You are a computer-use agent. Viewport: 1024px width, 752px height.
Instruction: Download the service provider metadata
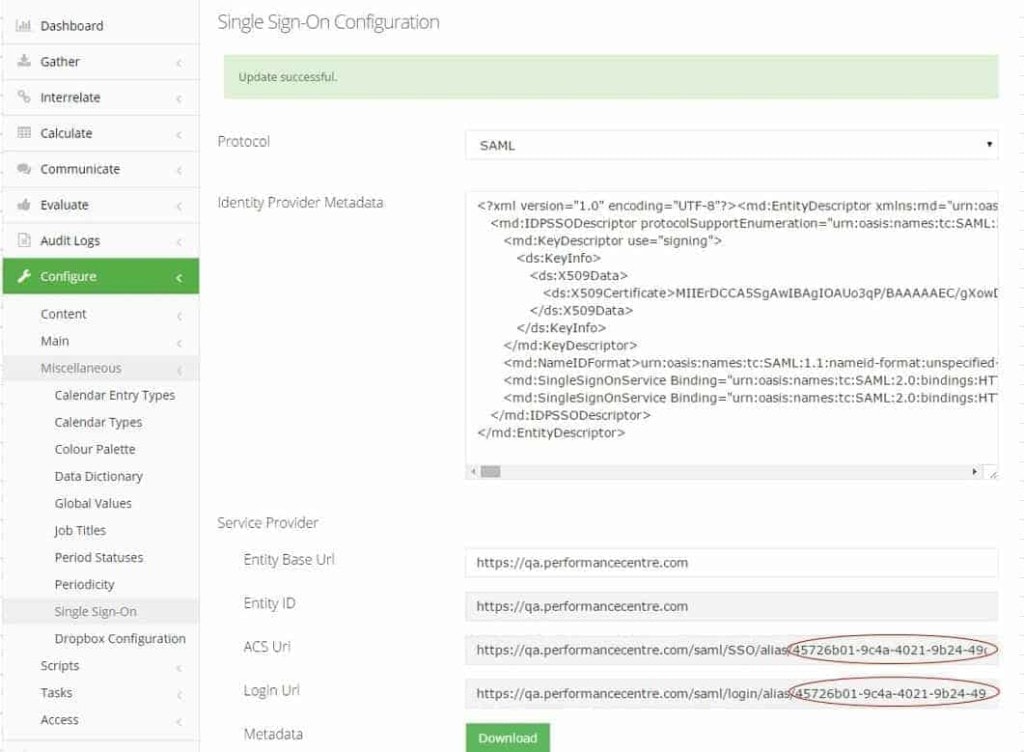pos(507,738)
